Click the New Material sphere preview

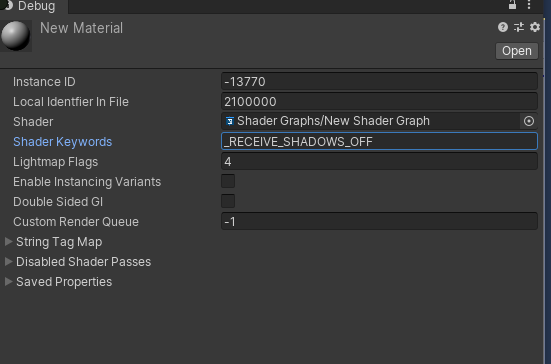point(16,36)
